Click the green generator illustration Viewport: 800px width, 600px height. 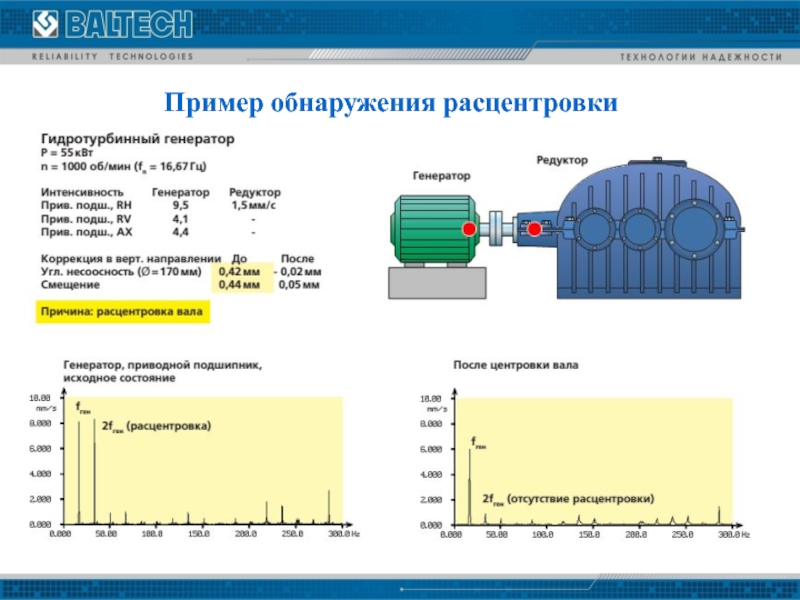click(433, 230)
